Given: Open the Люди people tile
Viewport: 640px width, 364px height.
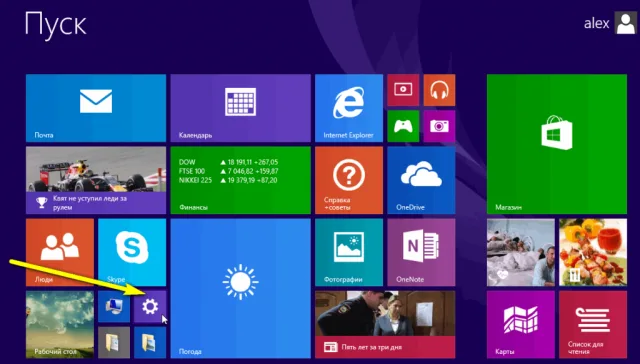Looking at the screenshot, I should pyautogui.click(x=60, y=252).
